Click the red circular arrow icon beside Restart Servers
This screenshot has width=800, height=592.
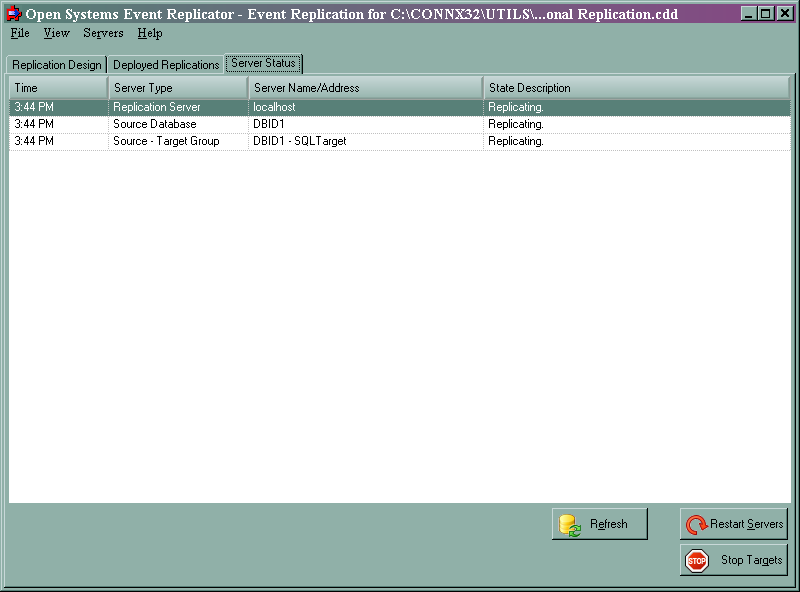coord(697,523)
